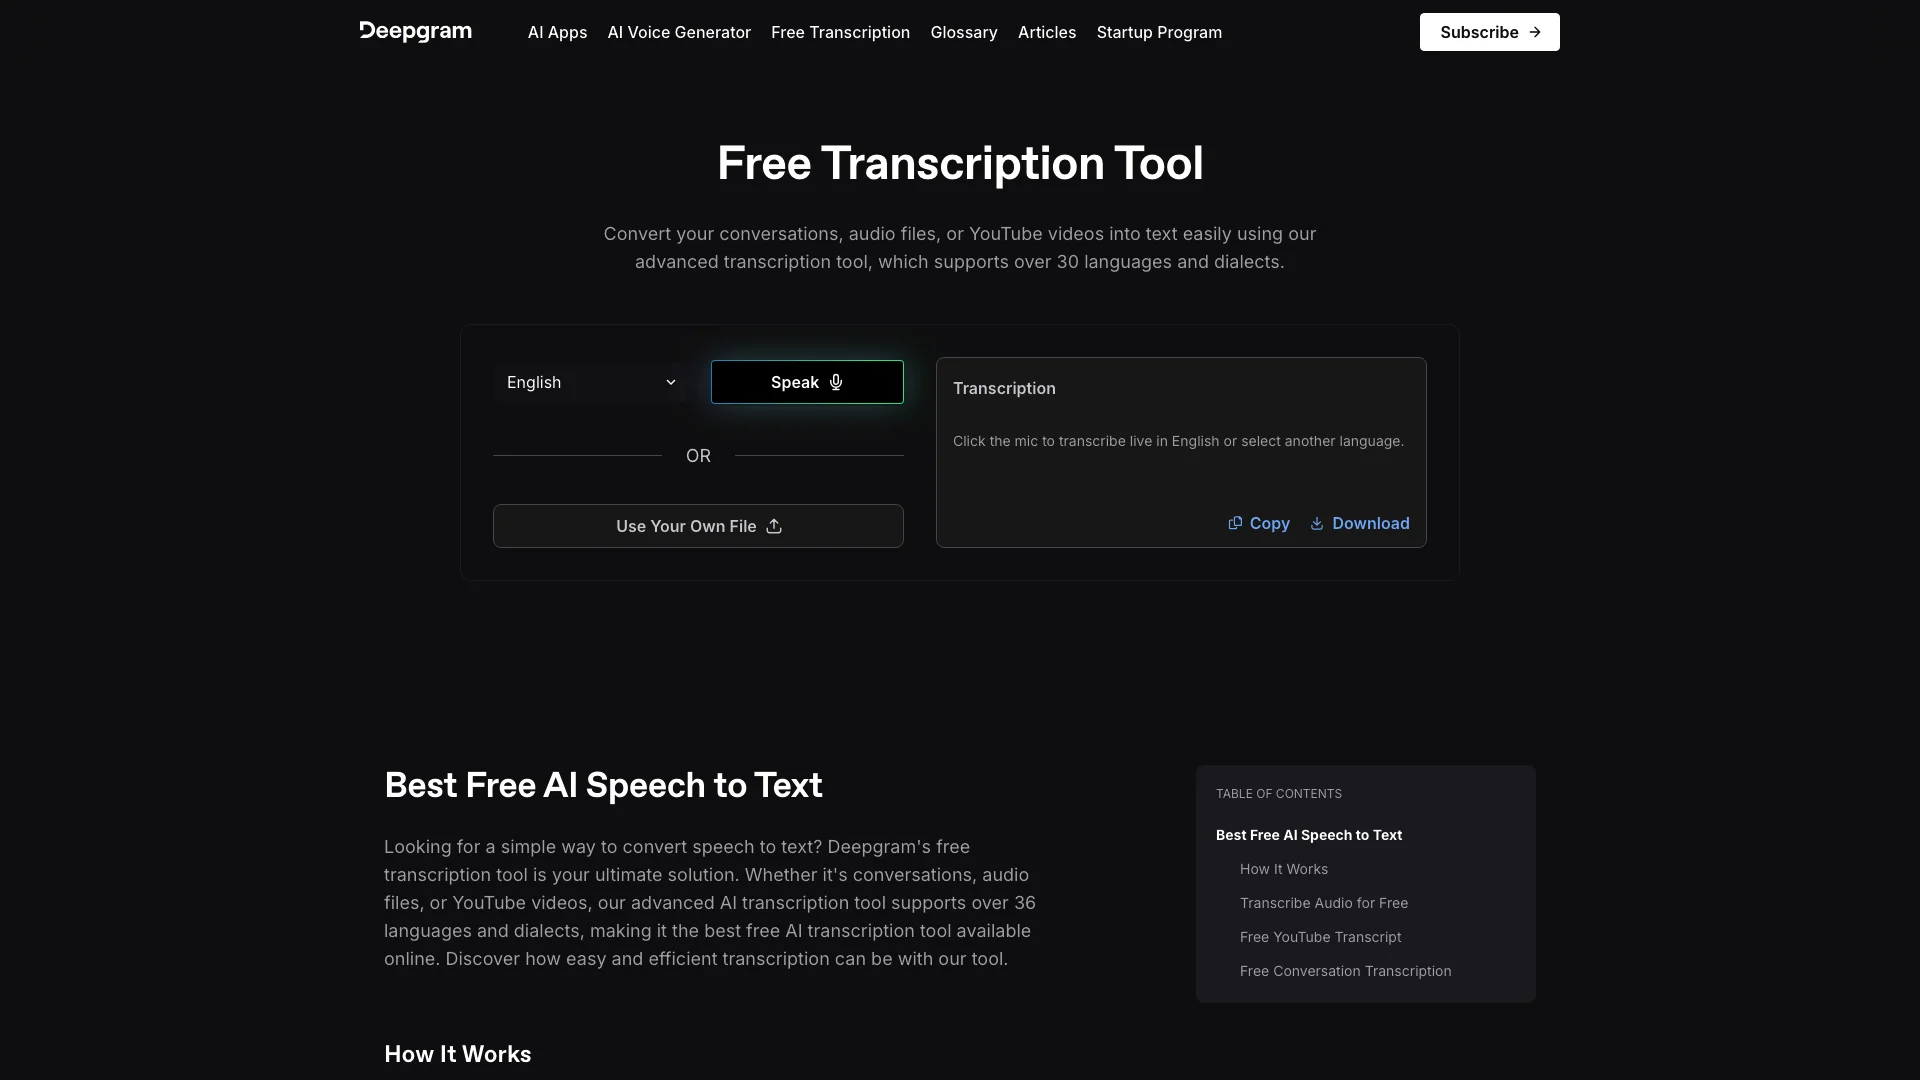1920x1080 pixels.
Task: Click the Deepgram logo icon
Action: pyautogui.click(x=415, y=30)
